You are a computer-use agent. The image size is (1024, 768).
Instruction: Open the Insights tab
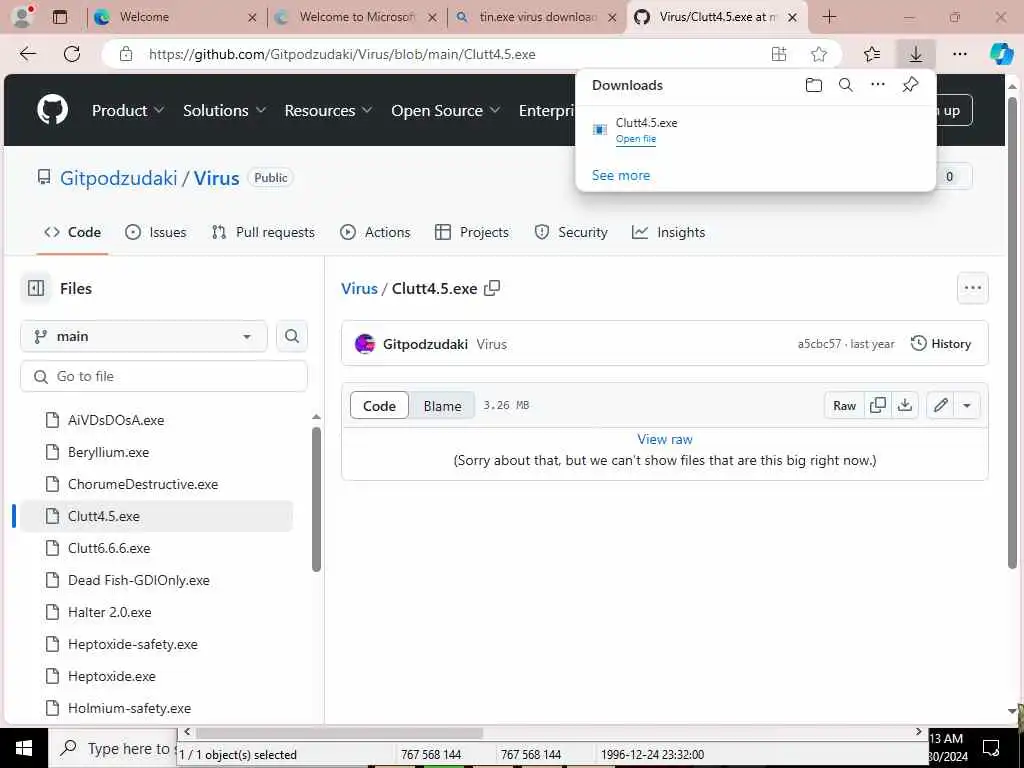[x=669, y=232]
